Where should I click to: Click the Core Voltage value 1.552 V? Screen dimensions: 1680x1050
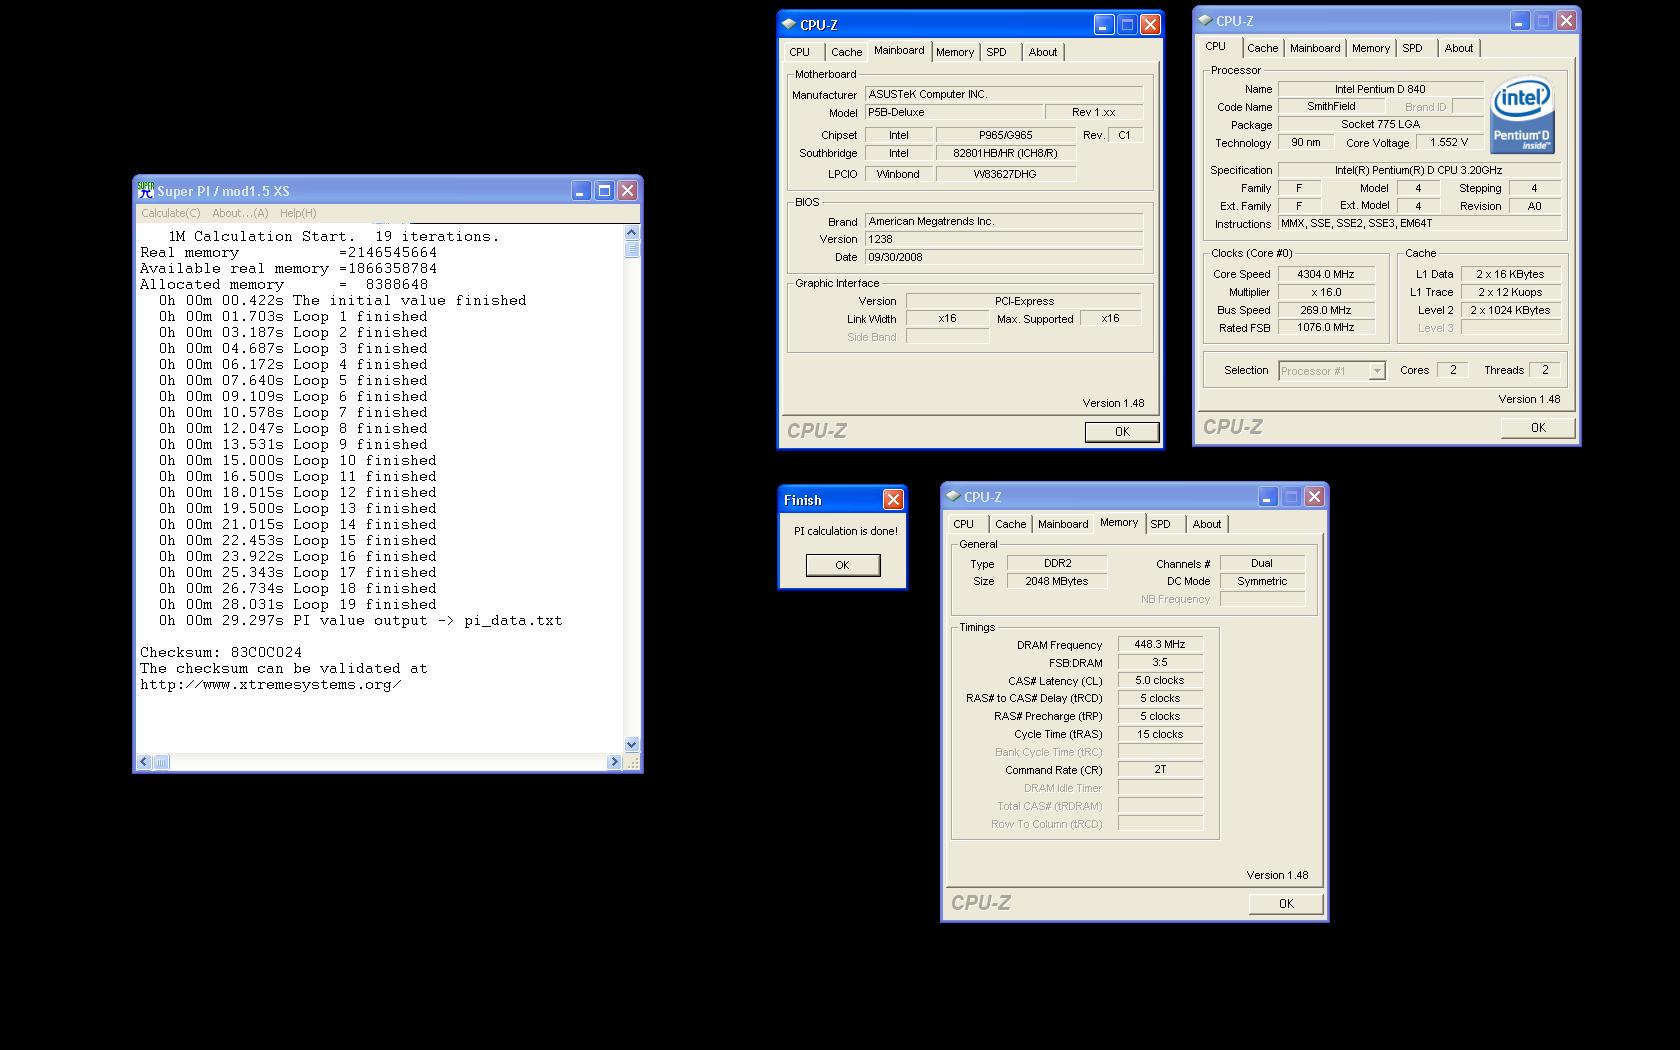pos(1449,142)
